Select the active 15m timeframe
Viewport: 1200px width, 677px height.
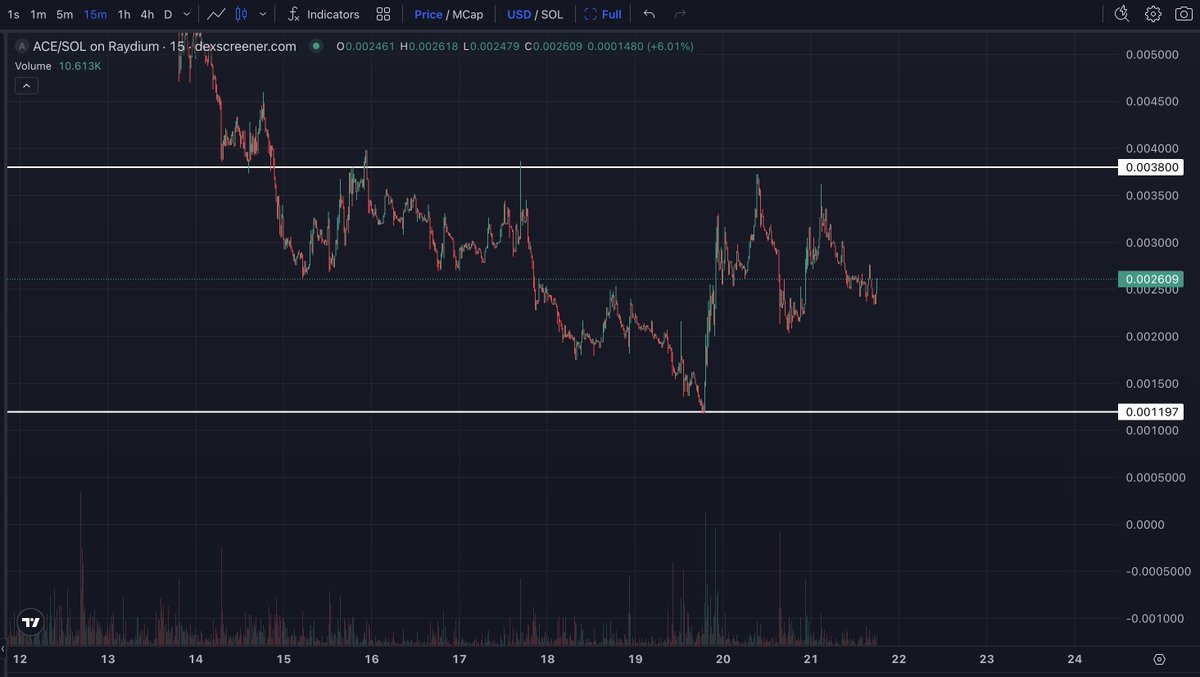coord(95,14)
